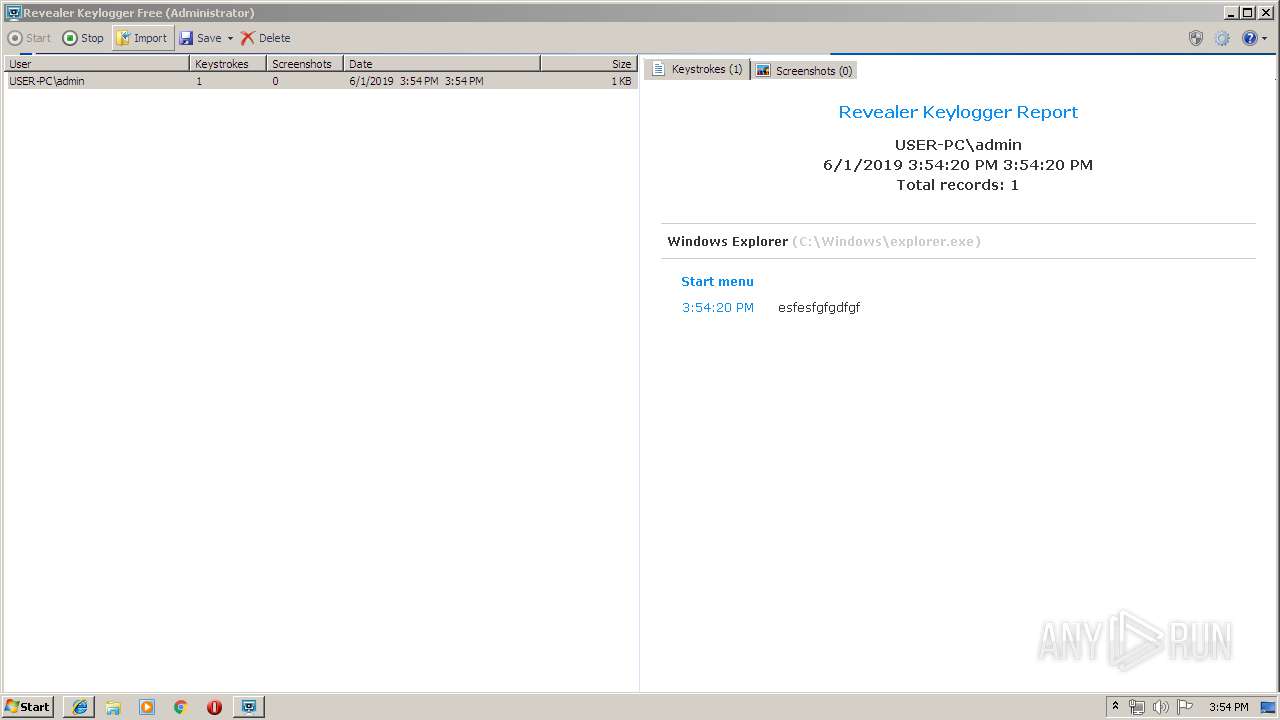The image size is (1280, 720).
Task: Click the taskbar clock 3:54 PM
Action: (1228, 707)
